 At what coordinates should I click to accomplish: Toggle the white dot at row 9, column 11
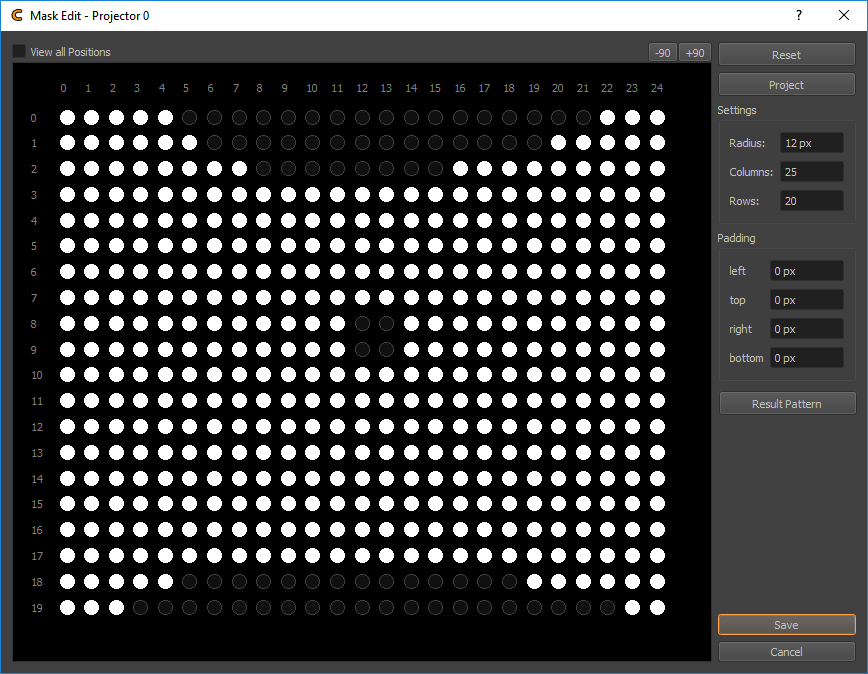[x=337, y=350]
